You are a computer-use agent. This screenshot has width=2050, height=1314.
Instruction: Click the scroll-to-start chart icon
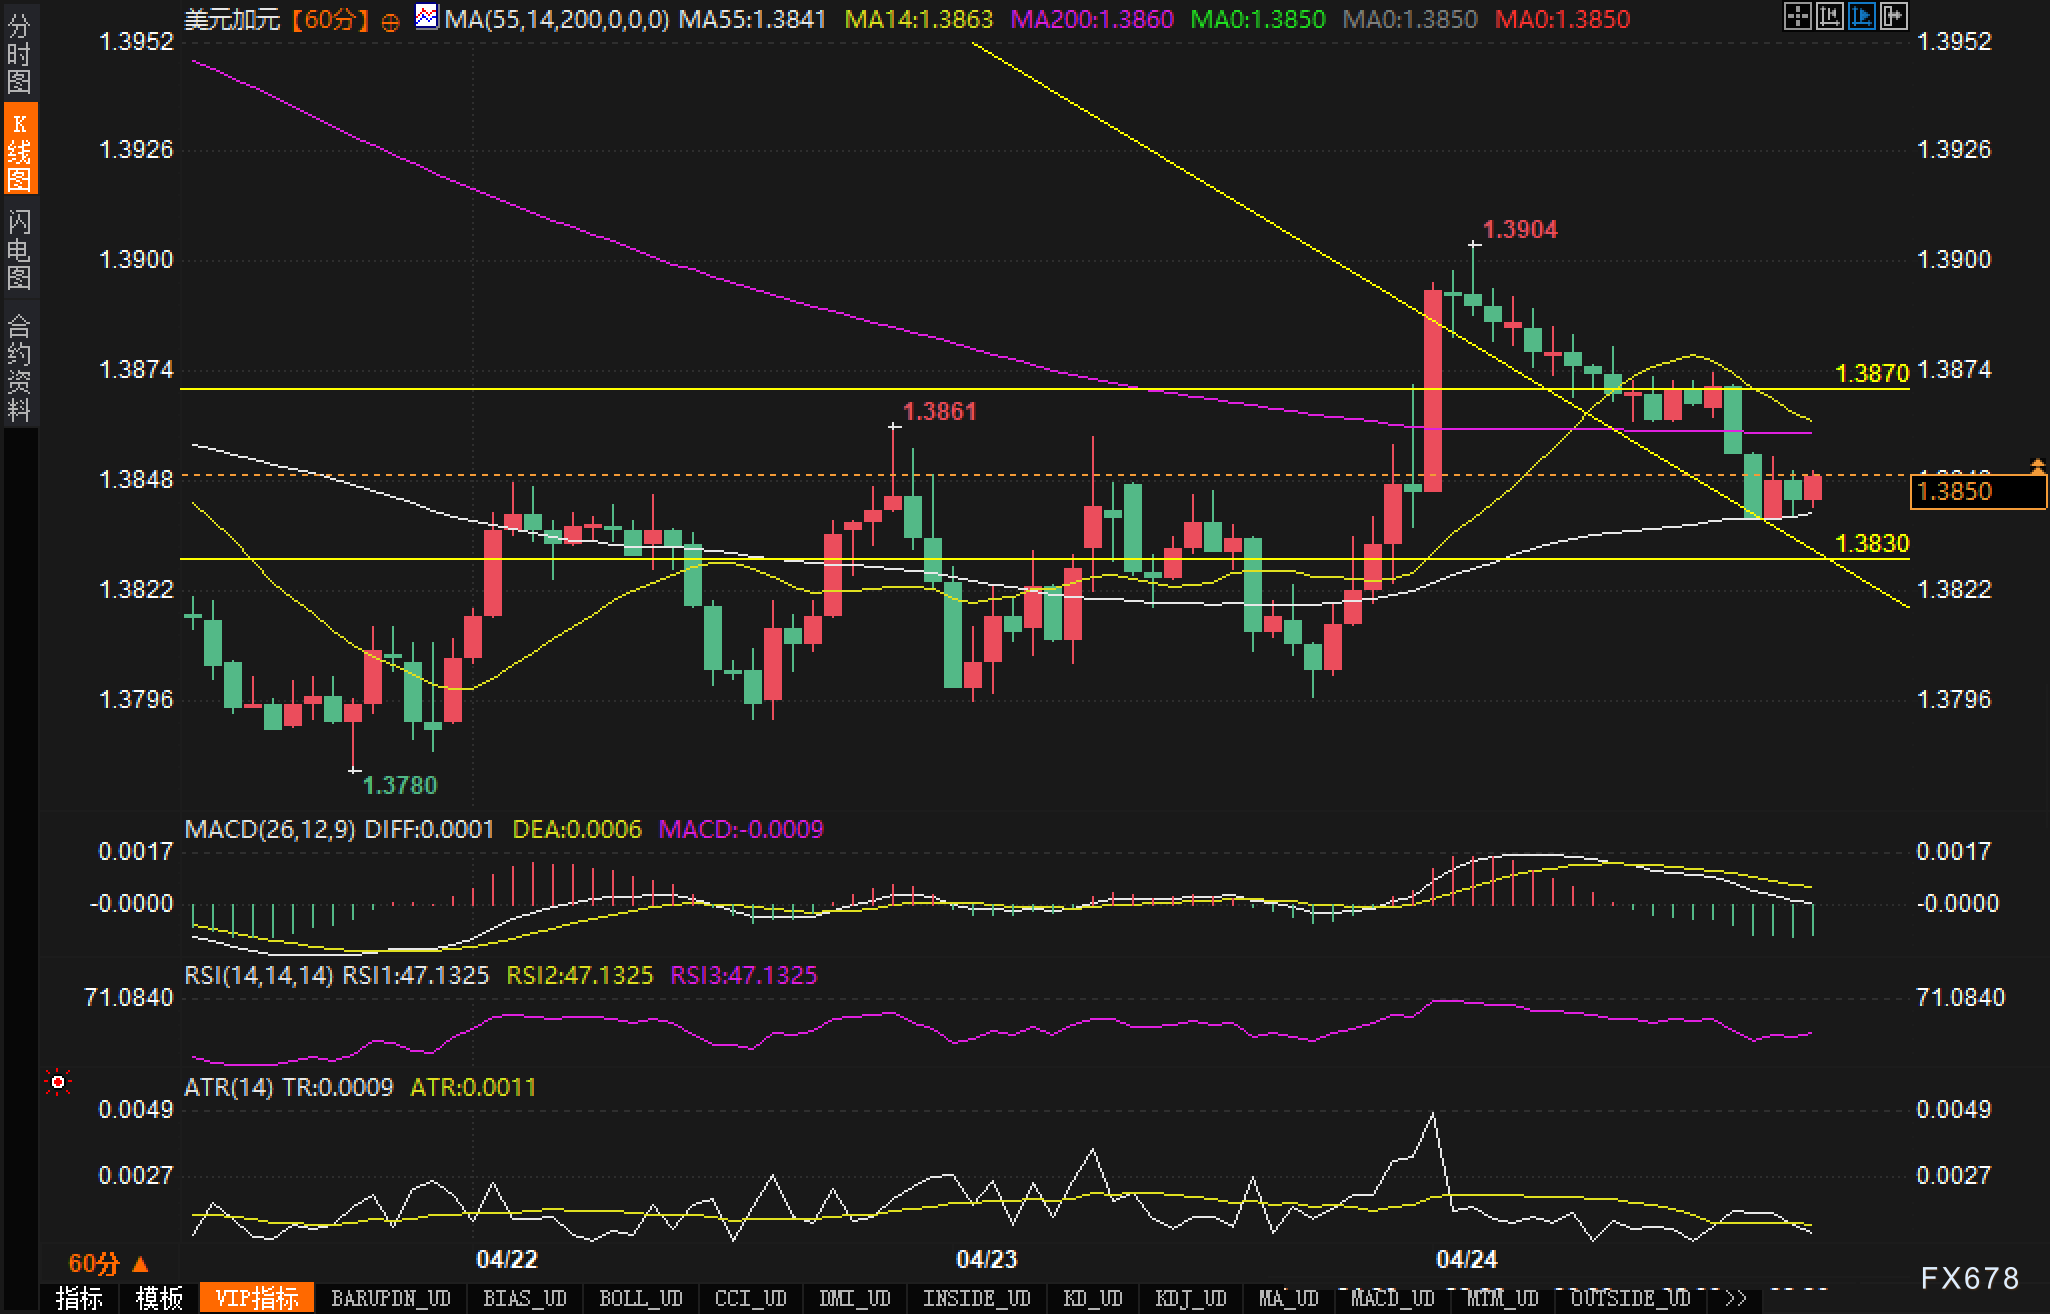click(1829, 16)
